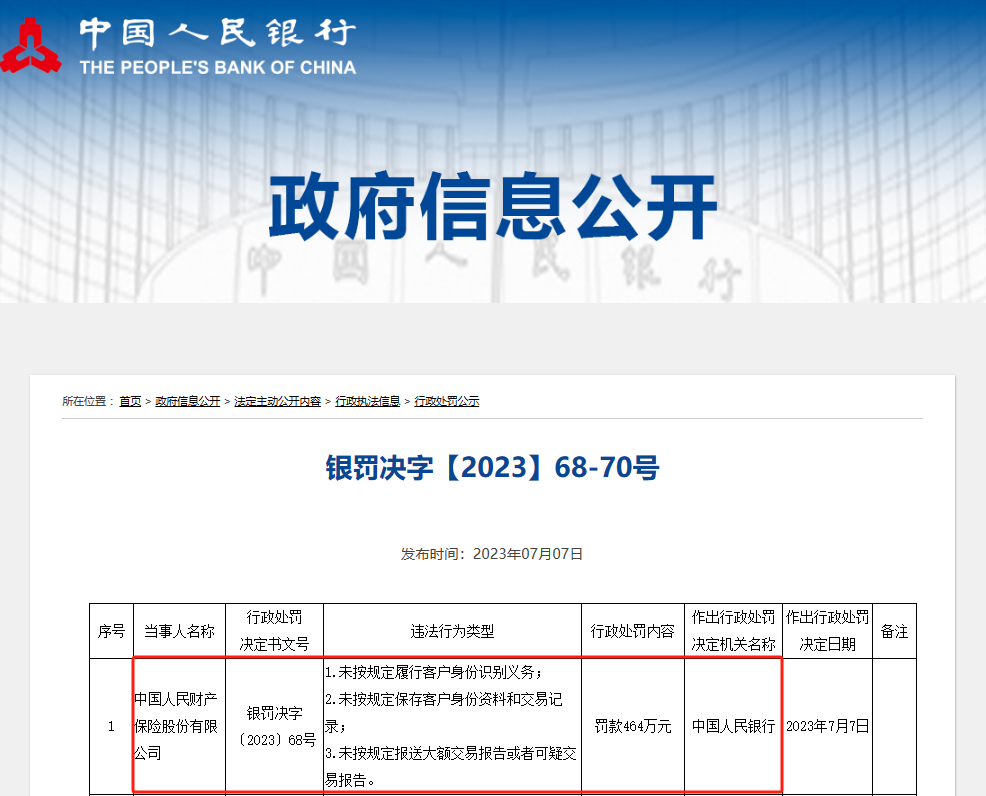Viewport: 986px width, 796px height.
Task: Click the 政府信息公开 banner heading
Action: coord(493,207)
